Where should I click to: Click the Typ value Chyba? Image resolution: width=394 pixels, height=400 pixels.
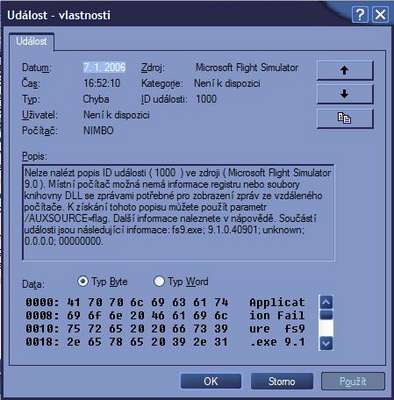(96, 99)
